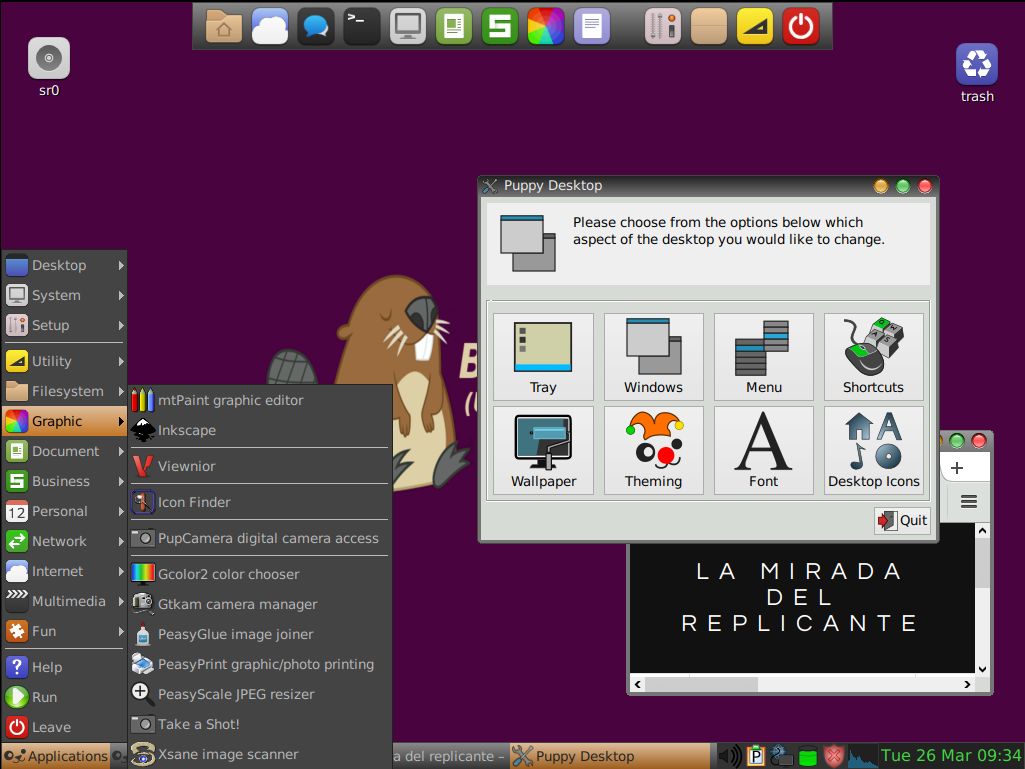Switch to the 'del replicante' taskbar entry

pos(450,756)
